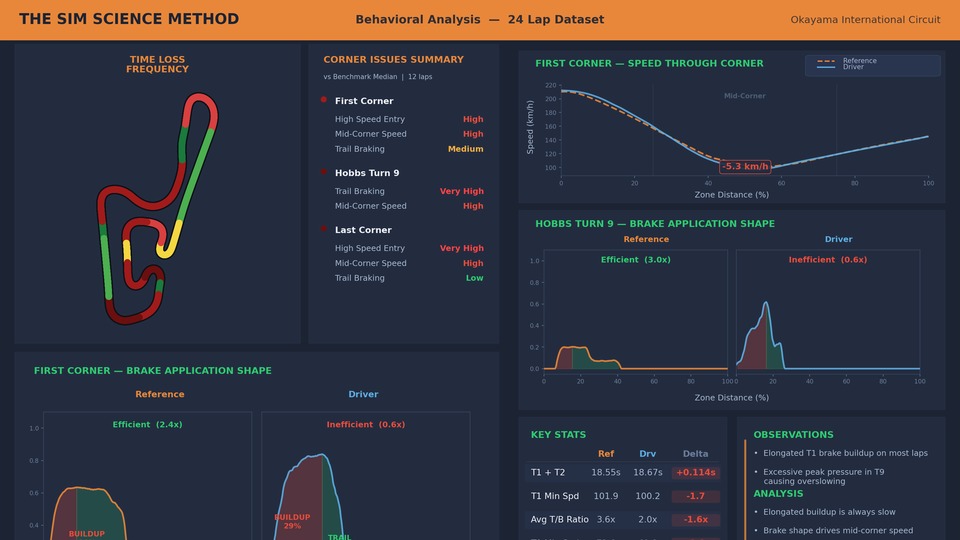Click the 'Low' Trail Braking rating
Screen dimensions: 960x540
[x=474, y=278]
